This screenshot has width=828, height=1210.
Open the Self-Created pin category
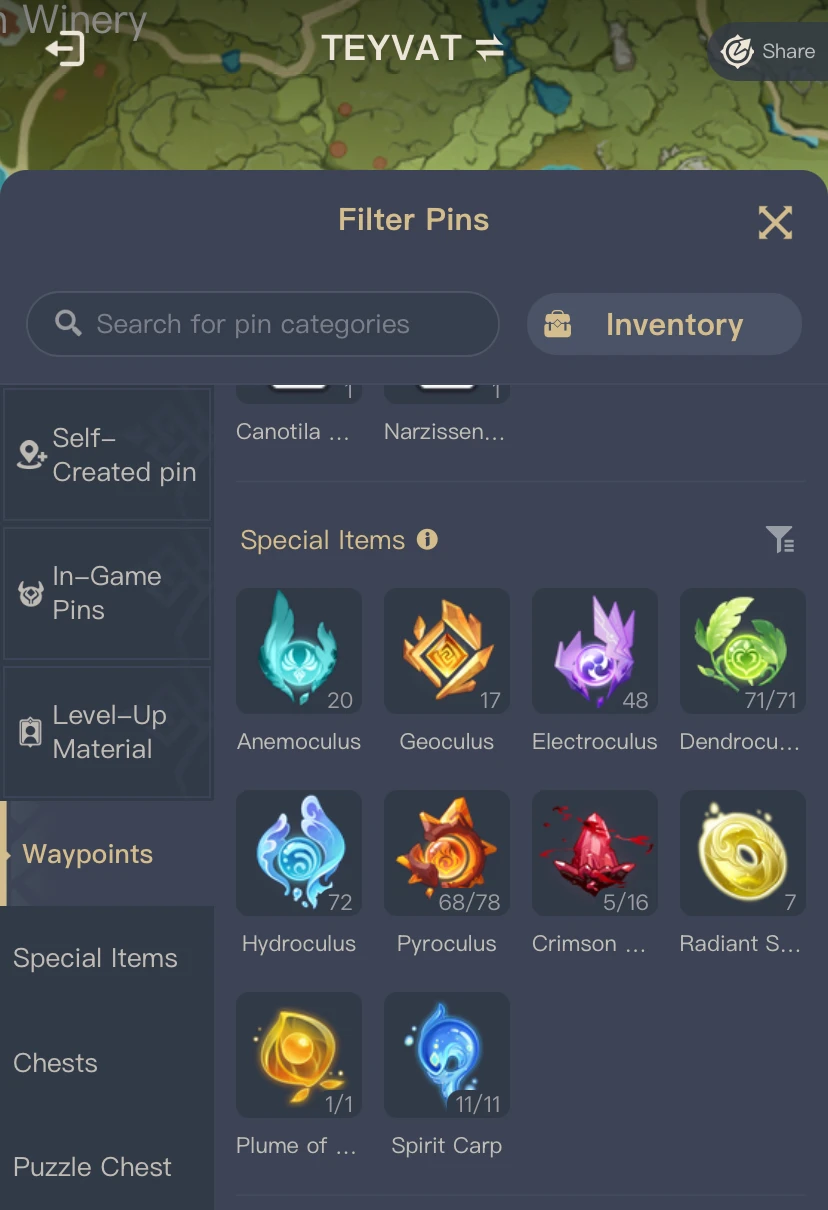tap(107, 455)
